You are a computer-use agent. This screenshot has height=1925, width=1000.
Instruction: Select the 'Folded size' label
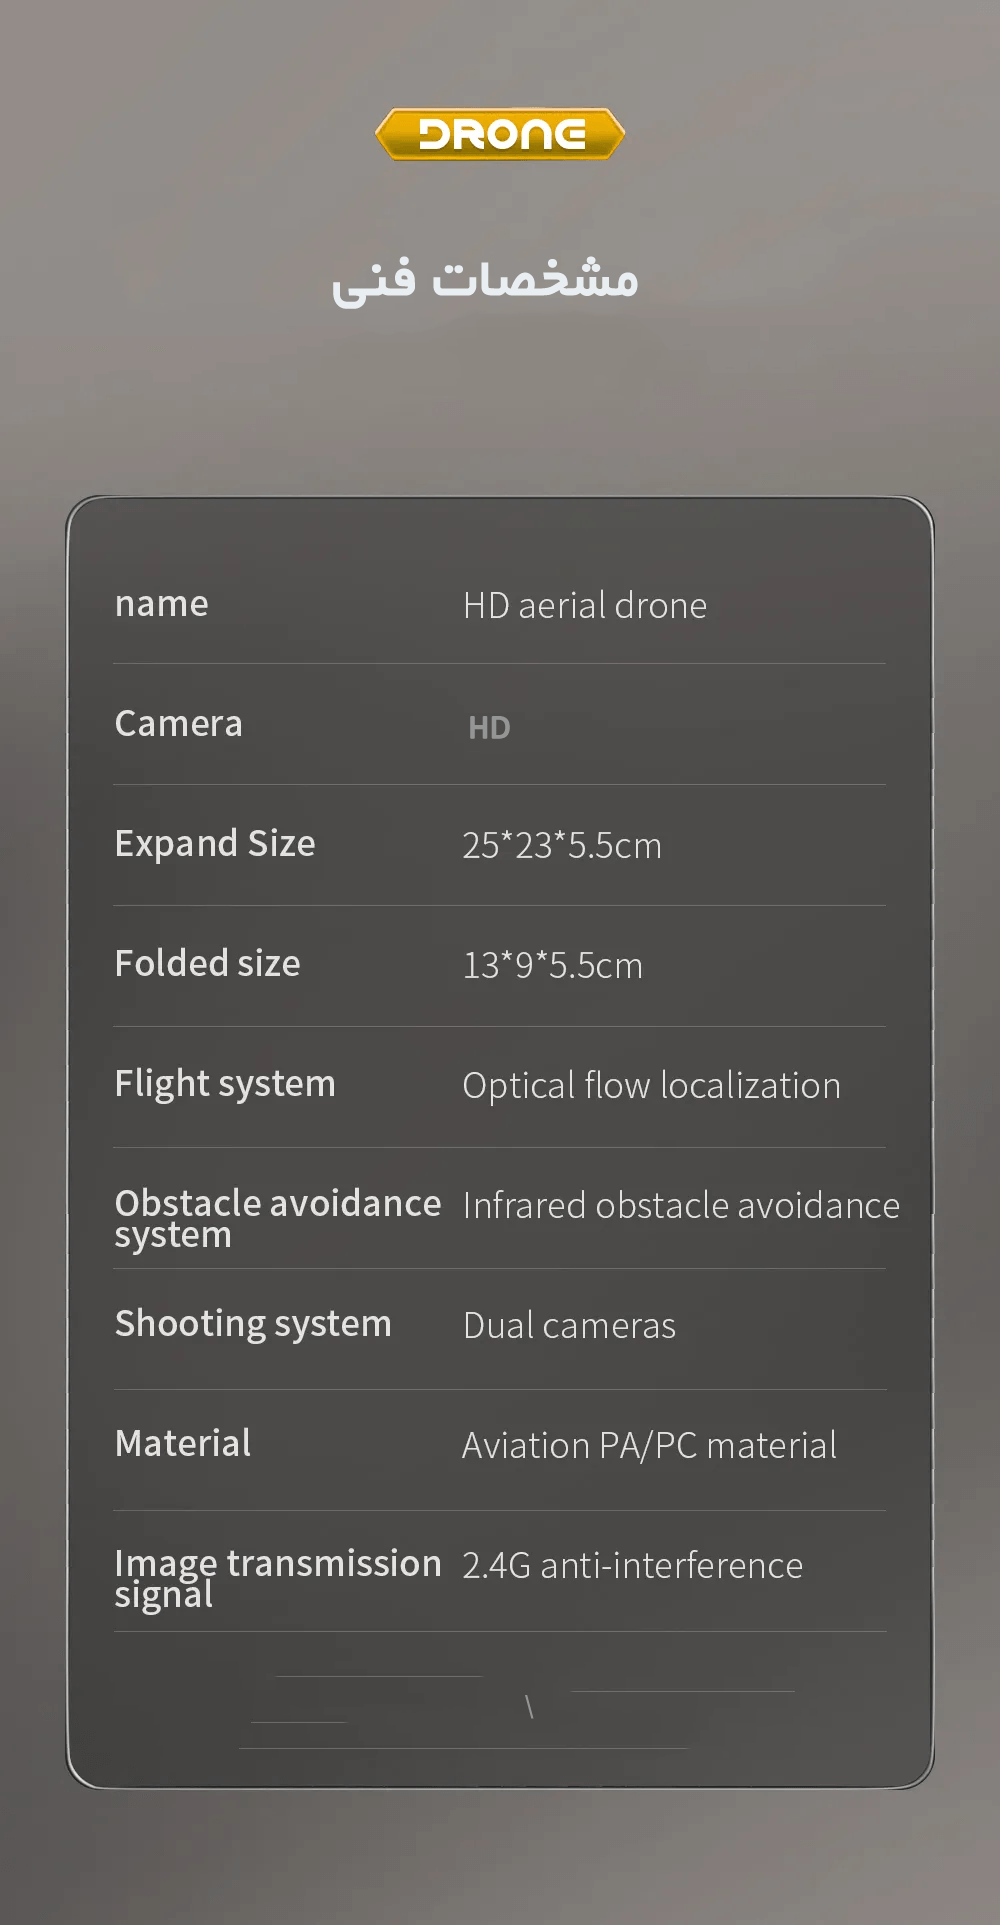pos(208,964)
